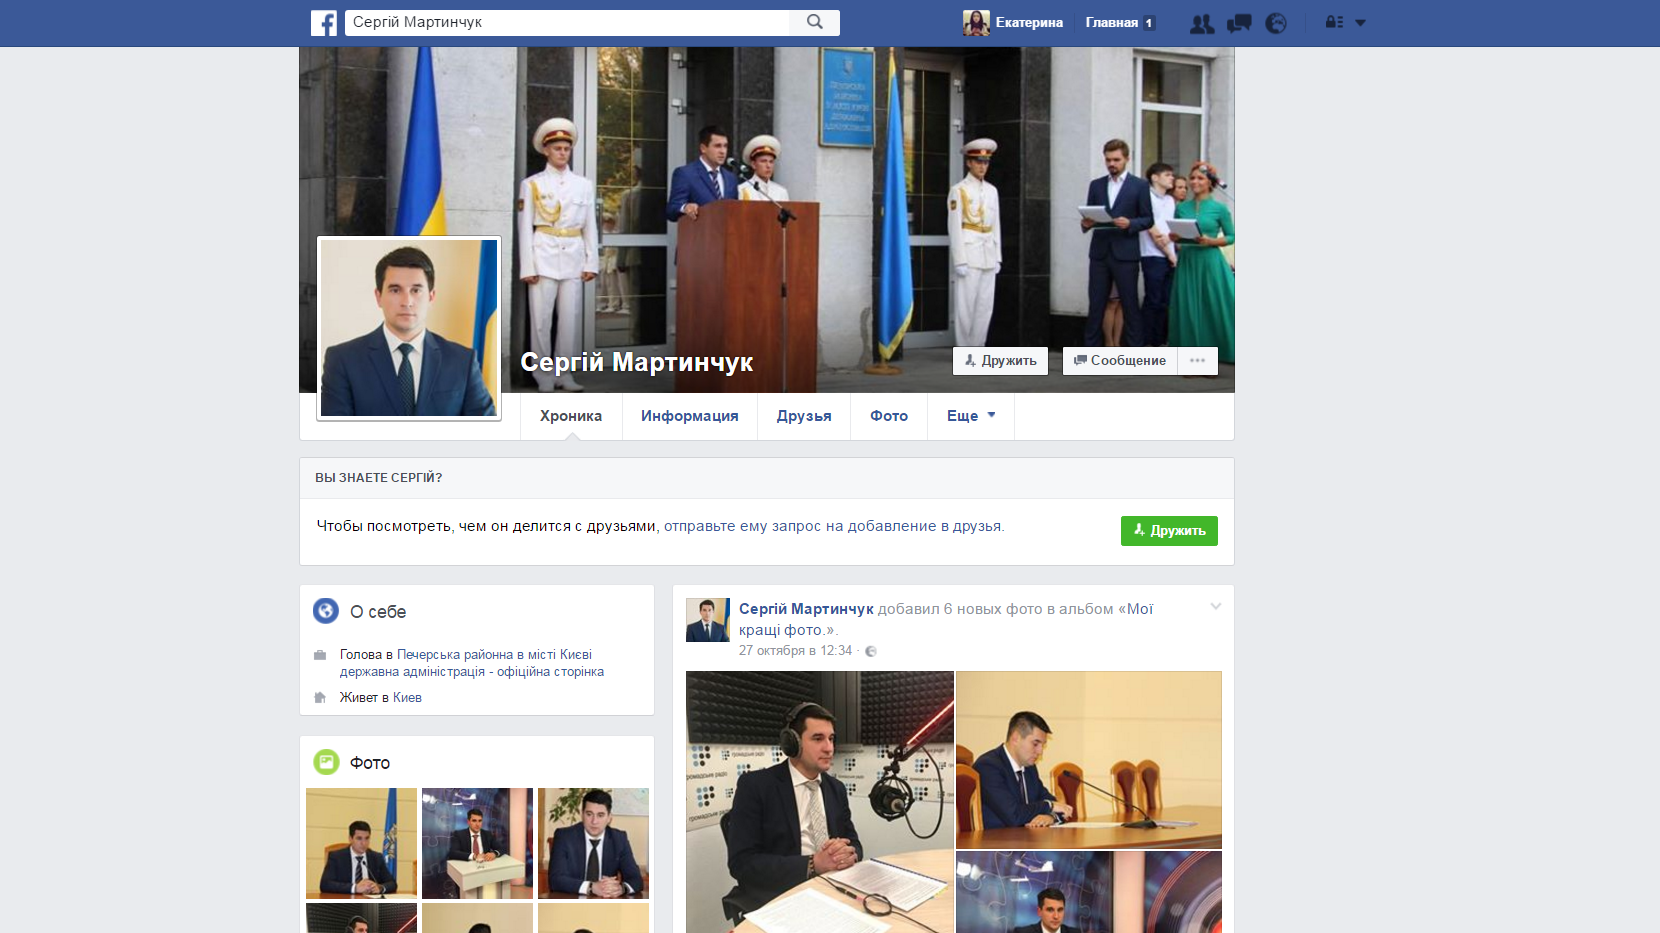Click the public audience globe icon on post
The image size is (1660, 933).
pos(871,651)
